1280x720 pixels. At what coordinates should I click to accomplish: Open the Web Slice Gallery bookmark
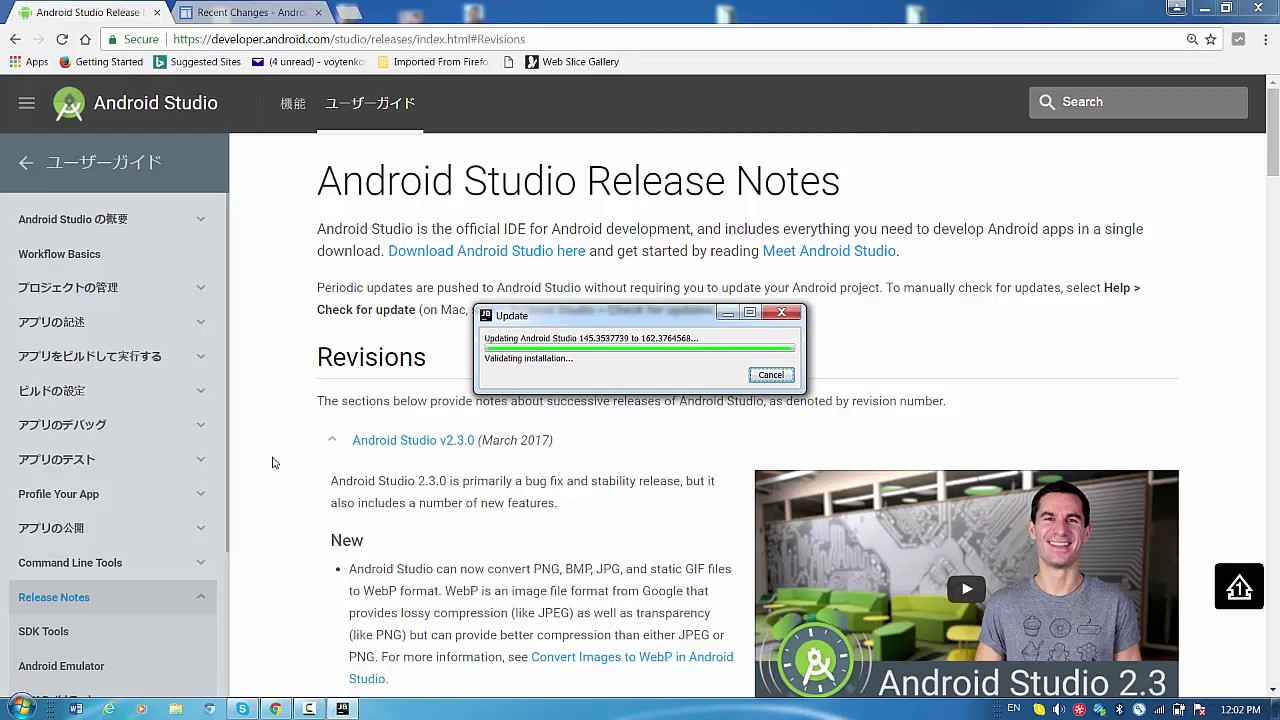click(x=572, y=62)
